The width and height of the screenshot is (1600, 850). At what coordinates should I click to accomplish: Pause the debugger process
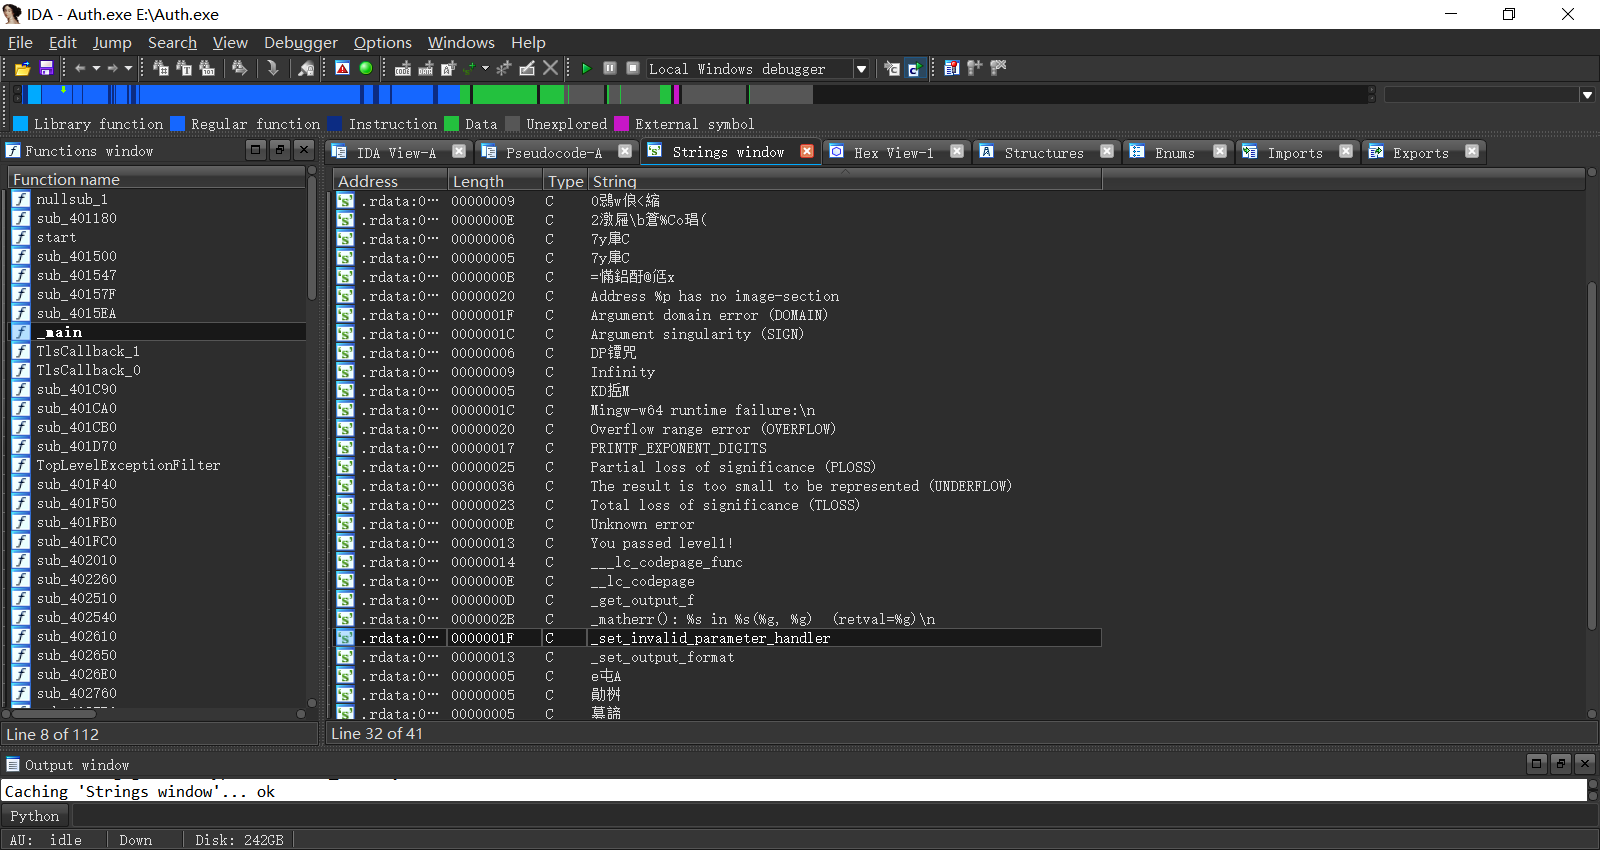(609, 68)
